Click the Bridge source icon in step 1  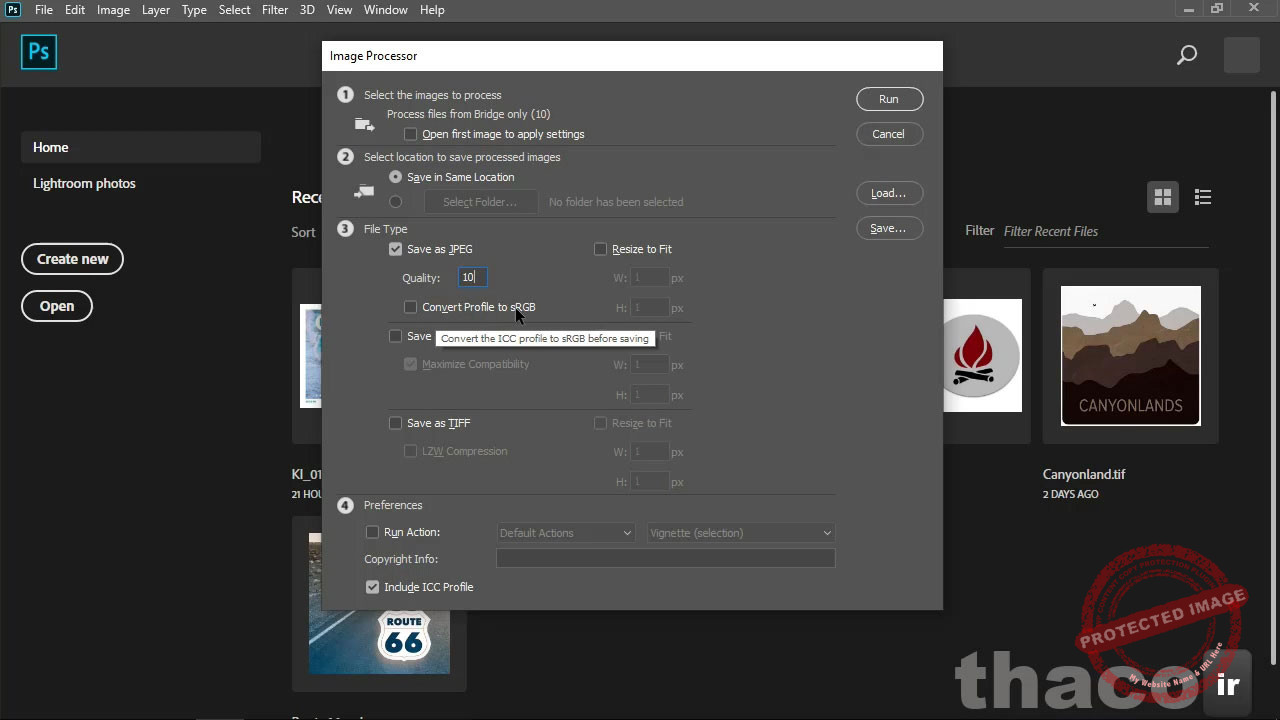click(364, 123)
